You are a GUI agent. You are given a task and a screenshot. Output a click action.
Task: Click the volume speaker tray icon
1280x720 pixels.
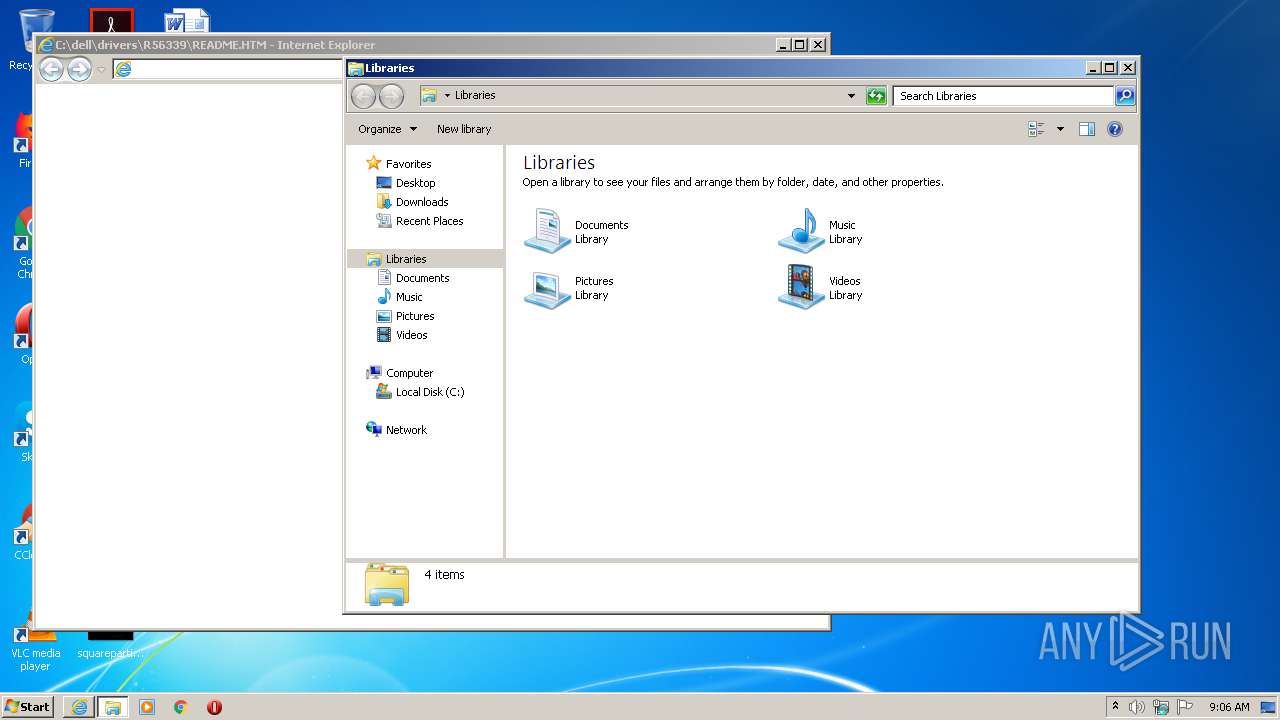pos(1137,707)
